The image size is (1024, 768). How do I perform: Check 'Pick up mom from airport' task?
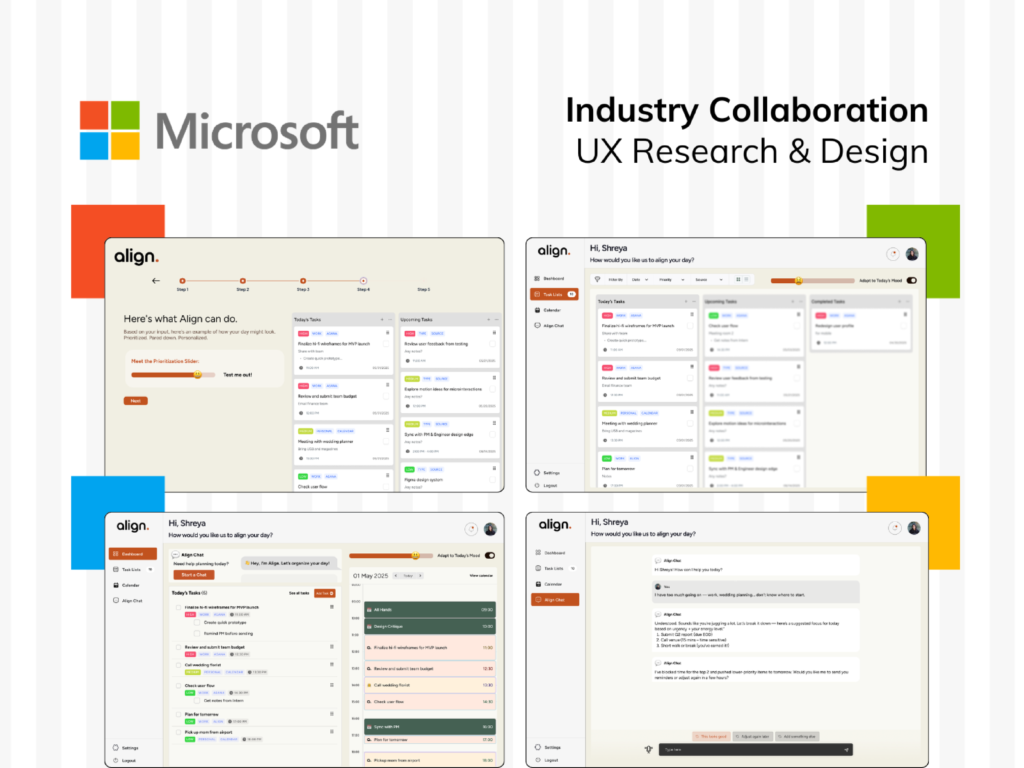tap(178, 732)
